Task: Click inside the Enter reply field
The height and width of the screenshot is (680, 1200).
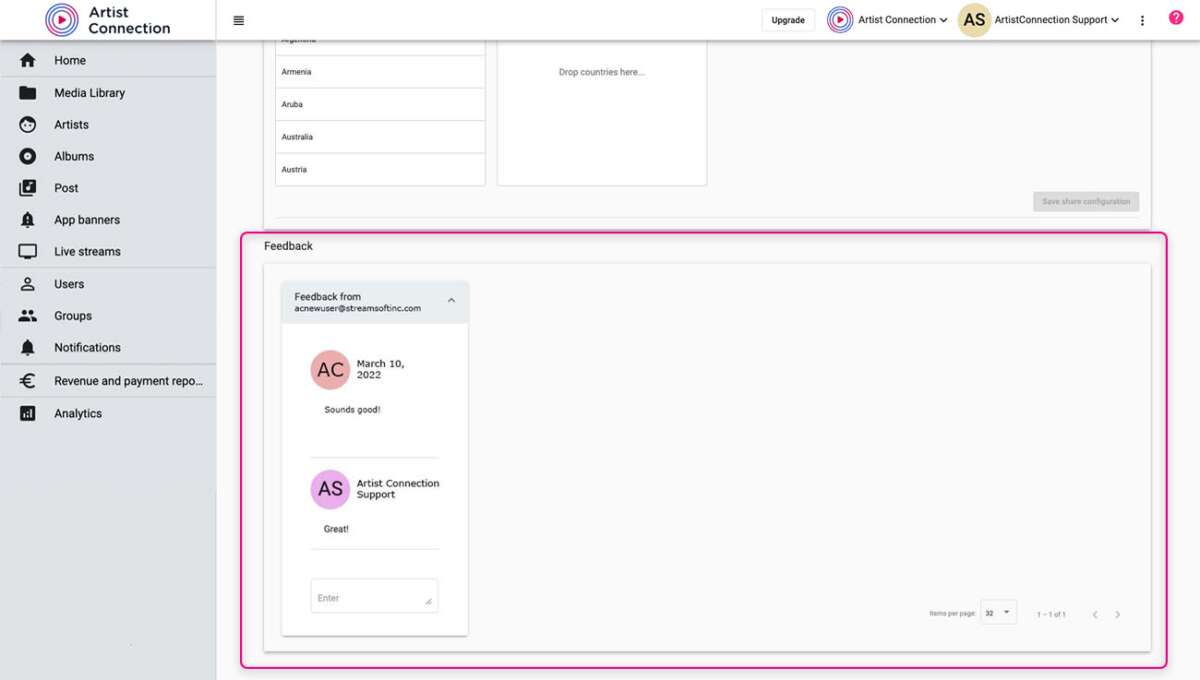Action: pos(373,595)
